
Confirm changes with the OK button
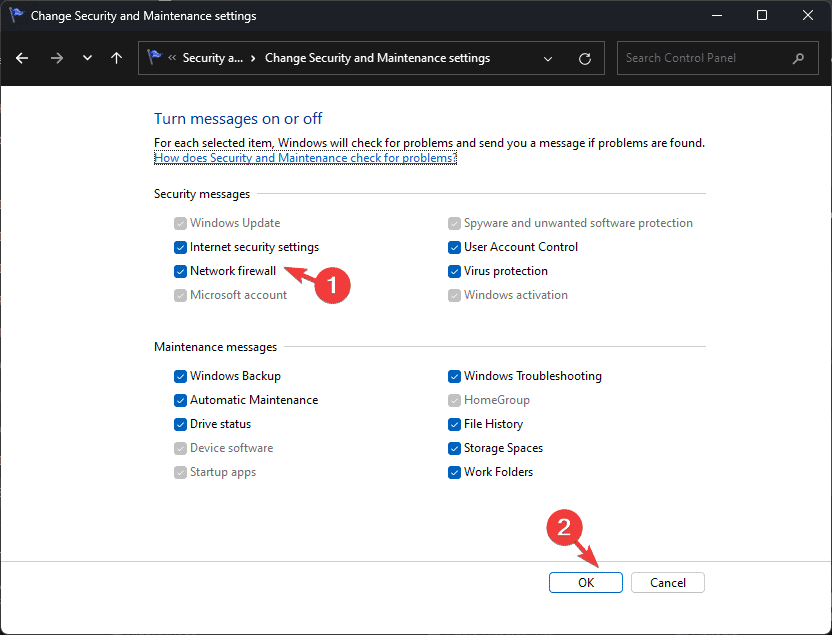(x=586, y=582)
